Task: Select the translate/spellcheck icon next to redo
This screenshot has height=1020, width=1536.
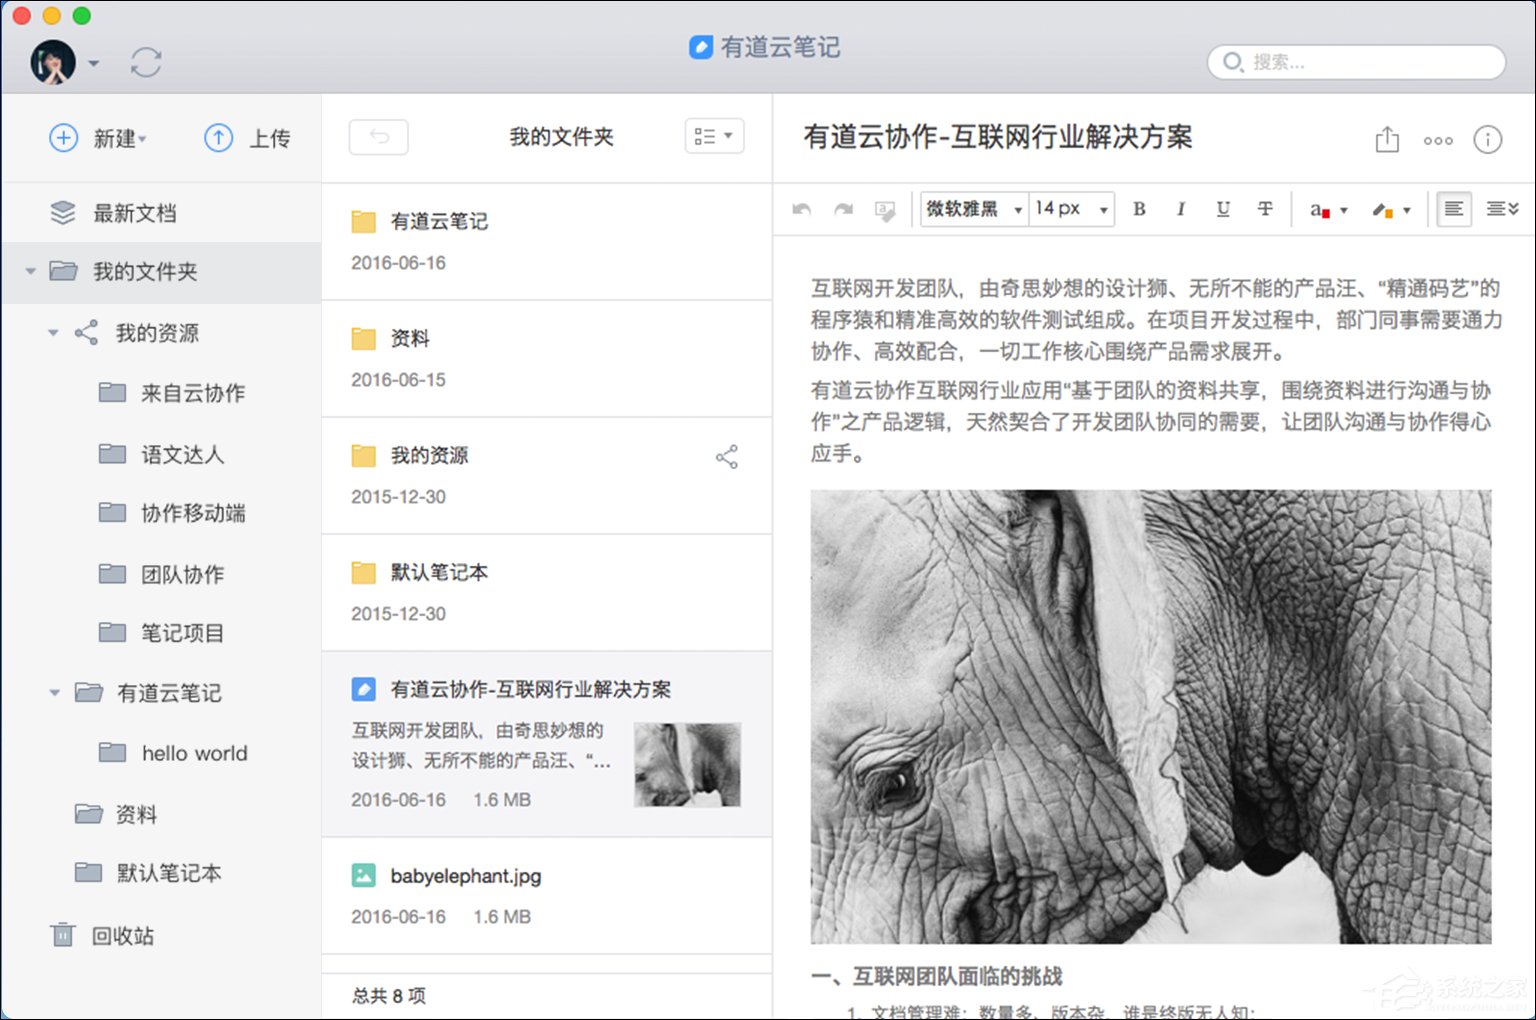Action: [x=884, y=209]
